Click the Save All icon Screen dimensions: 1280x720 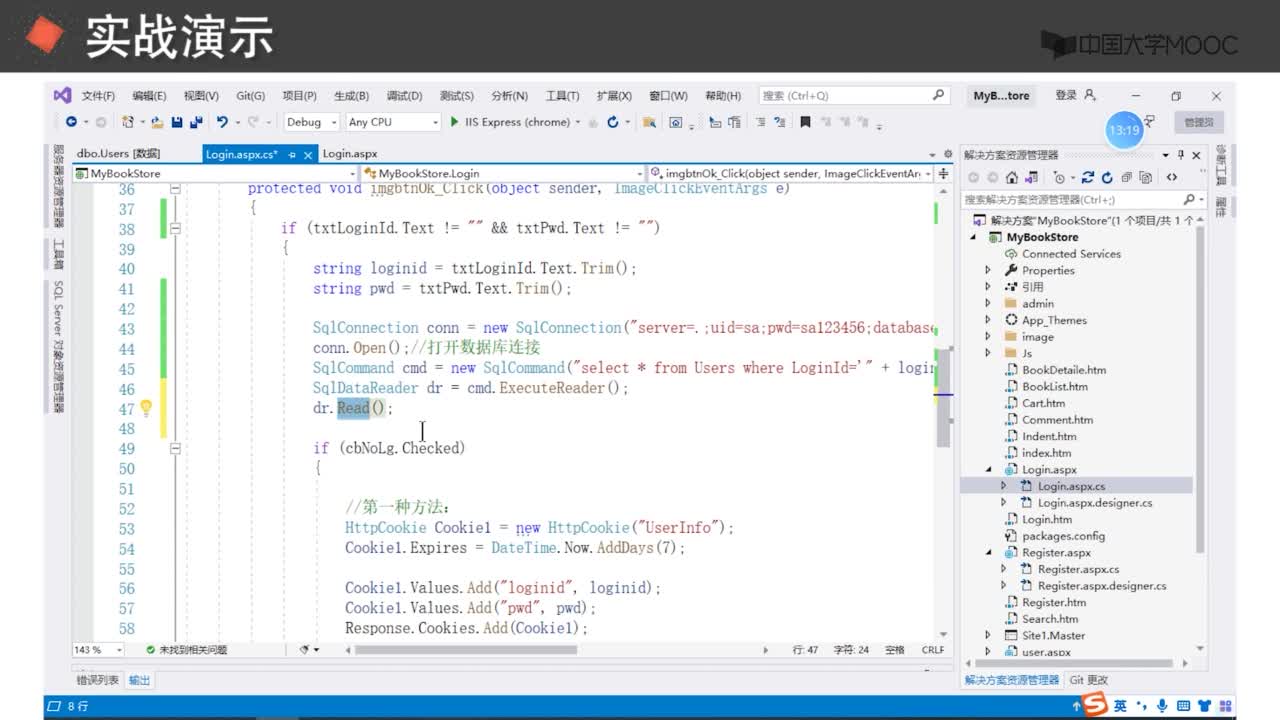coord(196,122)
